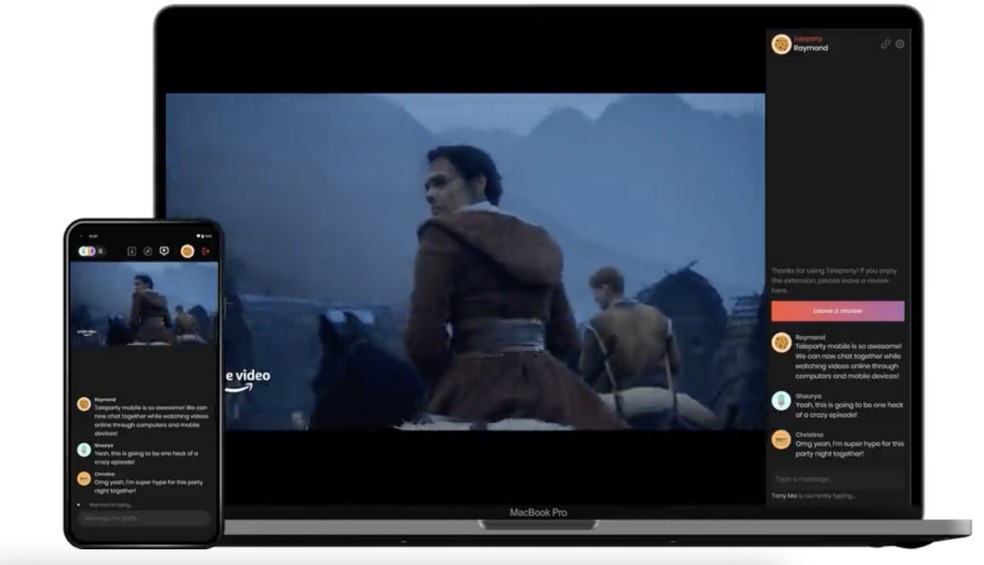Click the Leave a review button
984x565 pixels.
(x=837, y=311)
